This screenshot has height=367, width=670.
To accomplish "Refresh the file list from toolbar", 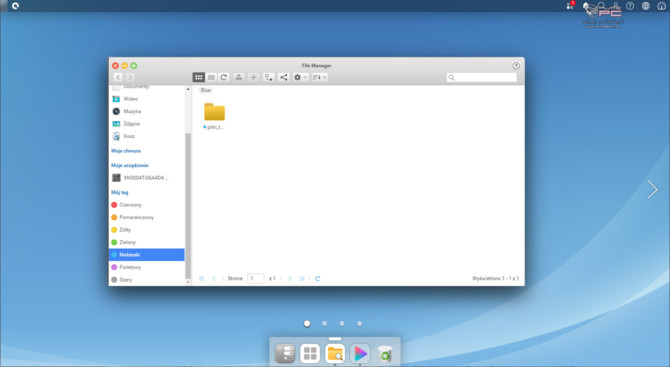I will pos(223,77).
